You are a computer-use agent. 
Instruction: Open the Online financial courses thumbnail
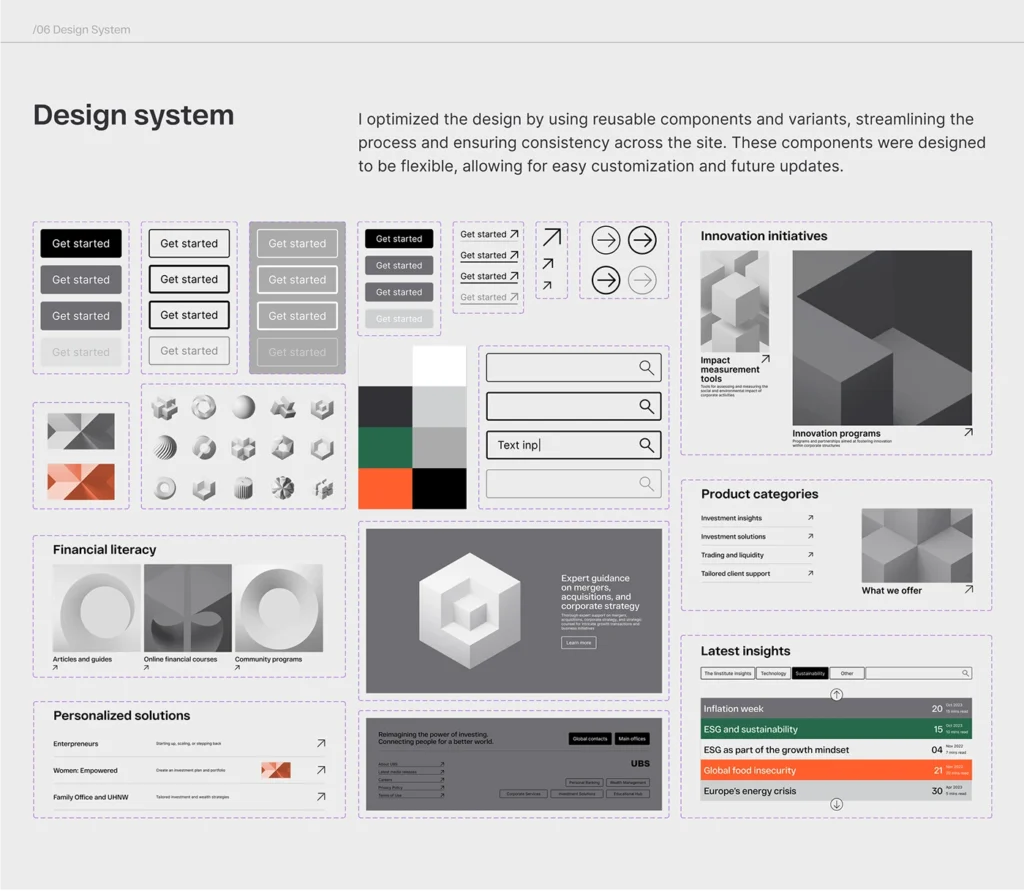(x=188, y=608)
